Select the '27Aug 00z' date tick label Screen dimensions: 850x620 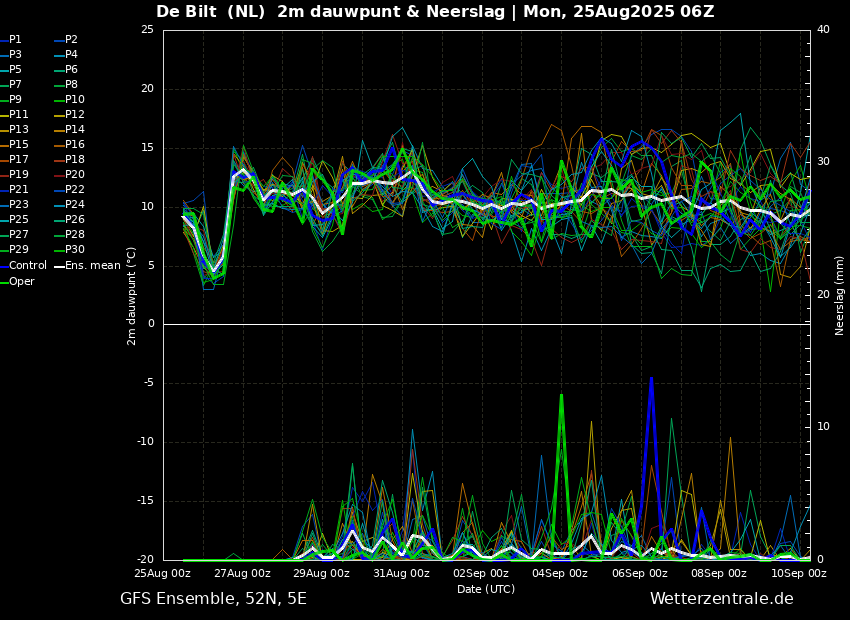point(242,573)
